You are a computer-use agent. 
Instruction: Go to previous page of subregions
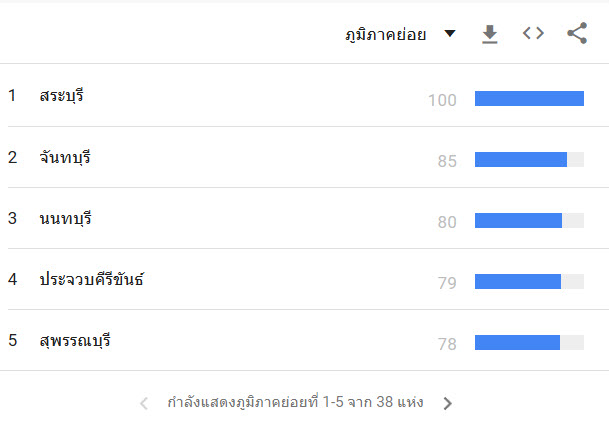[144, 403]
